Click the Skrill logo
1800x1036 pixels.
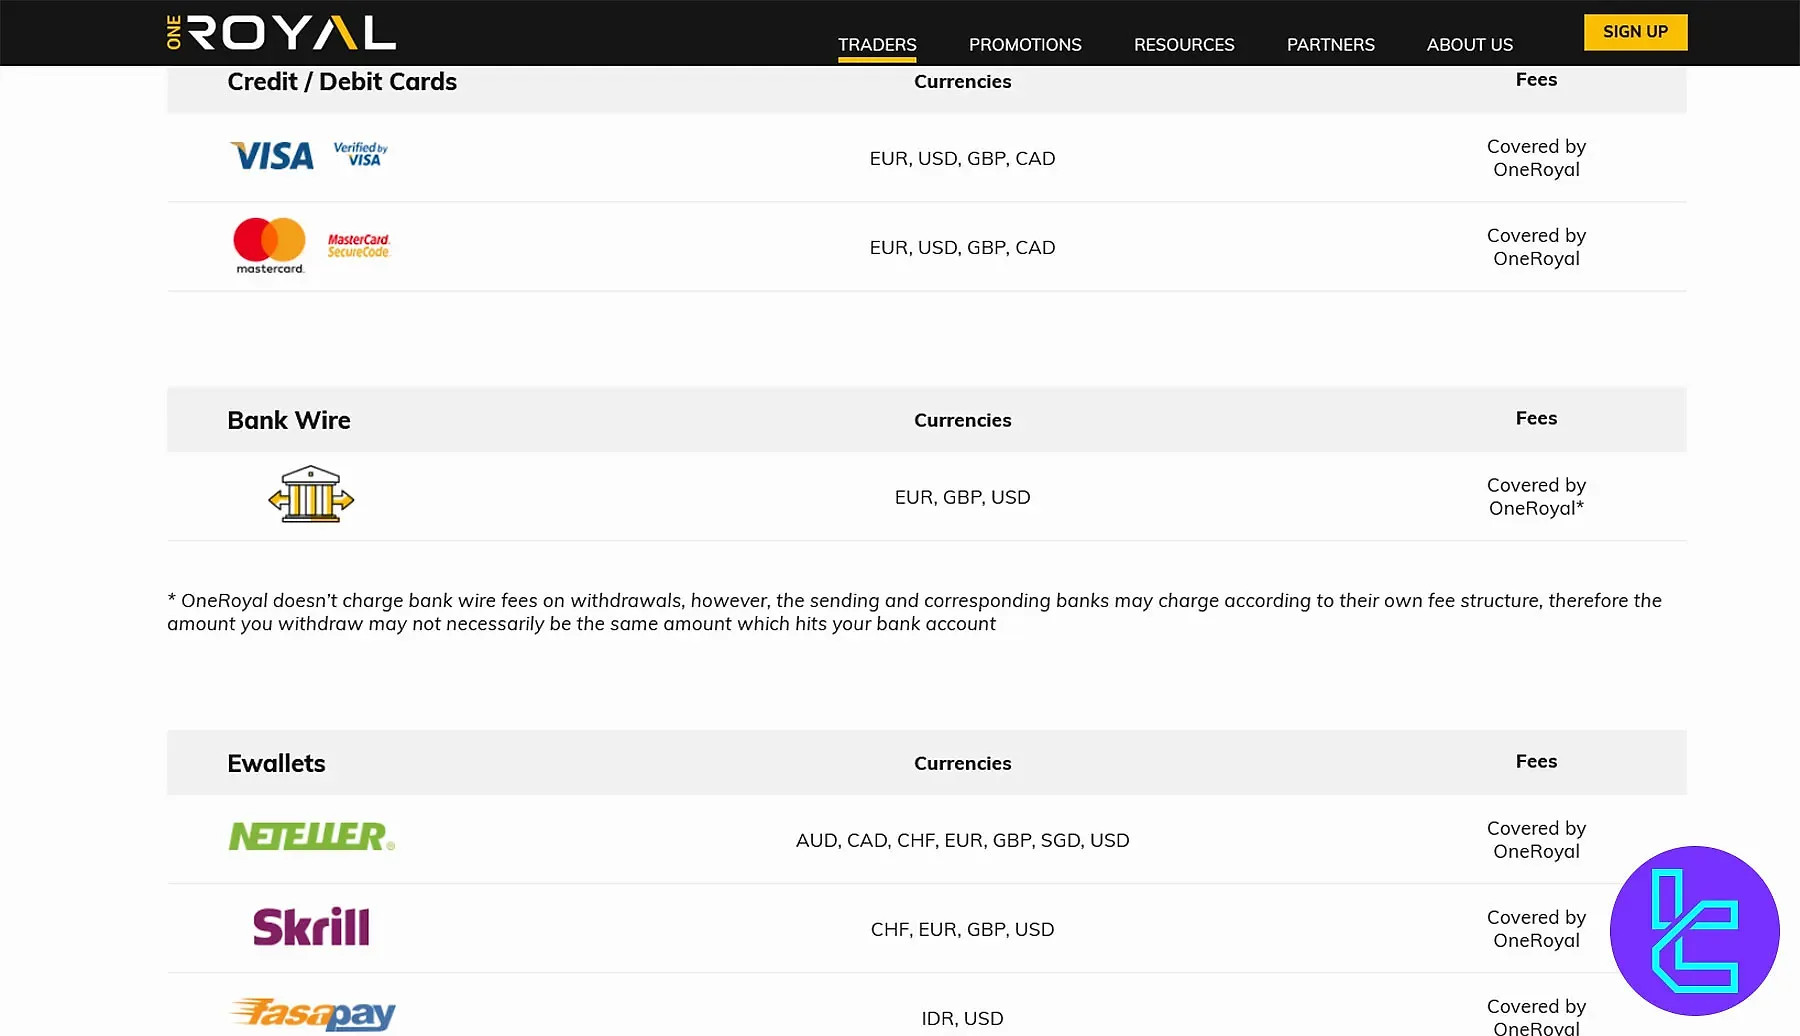coord(311,928)
